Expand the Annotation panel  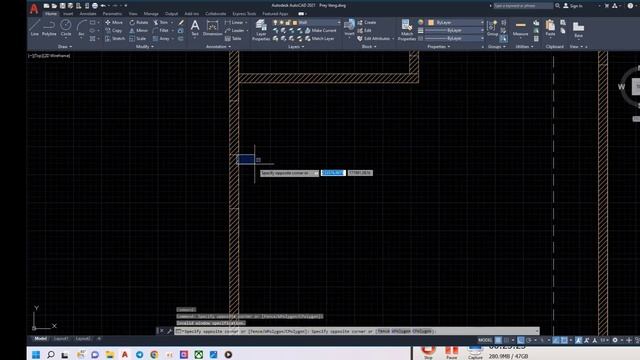[x=218, y=47]
